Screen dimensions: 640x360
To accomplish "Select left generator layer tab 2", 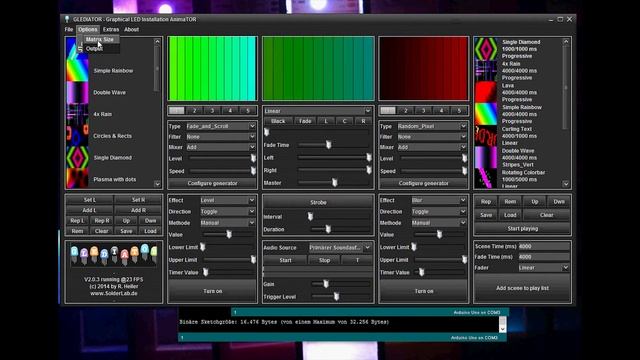I will click(194, 111).
